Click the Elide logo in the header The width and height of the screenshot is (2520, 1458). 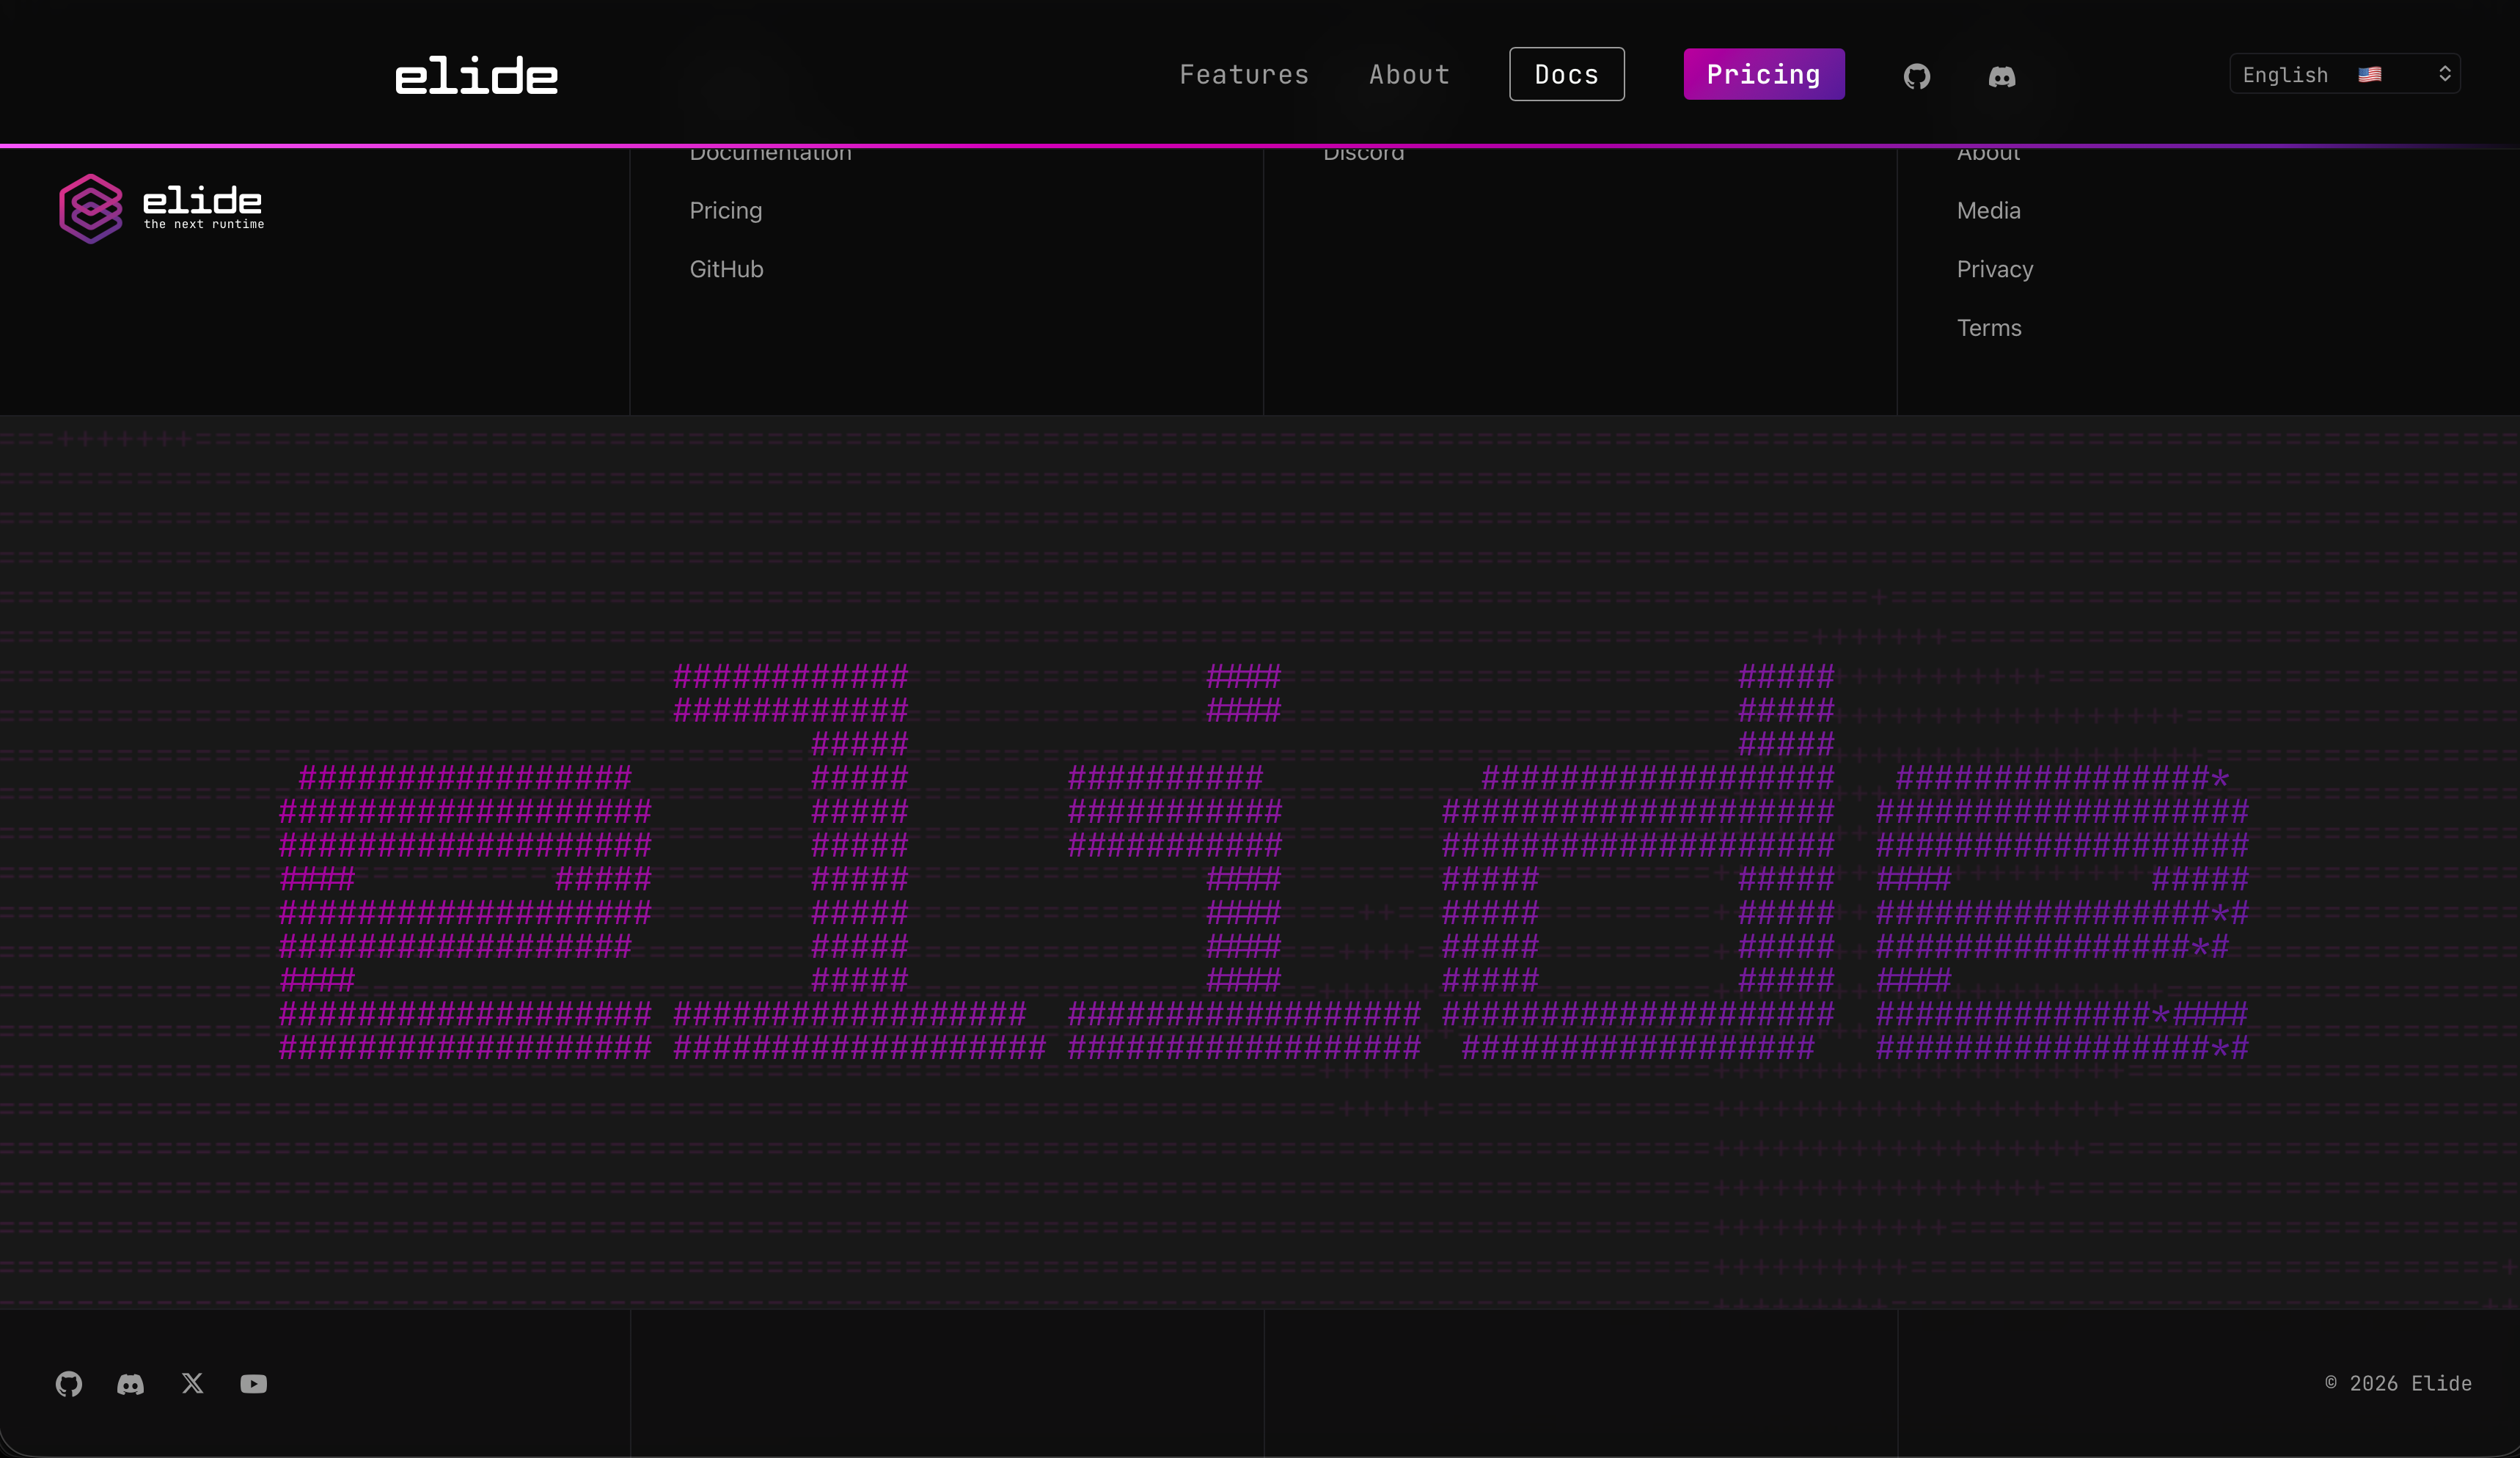(476, 73)
